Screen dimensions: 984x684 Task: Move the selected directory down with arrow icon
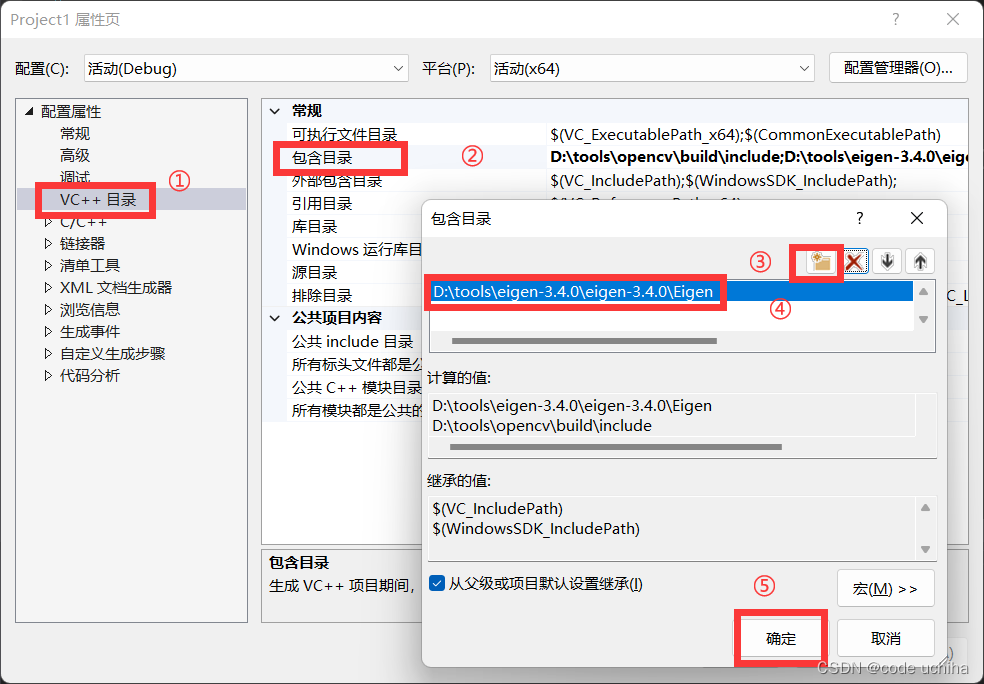pyautogui.click(x=886, y=261)
